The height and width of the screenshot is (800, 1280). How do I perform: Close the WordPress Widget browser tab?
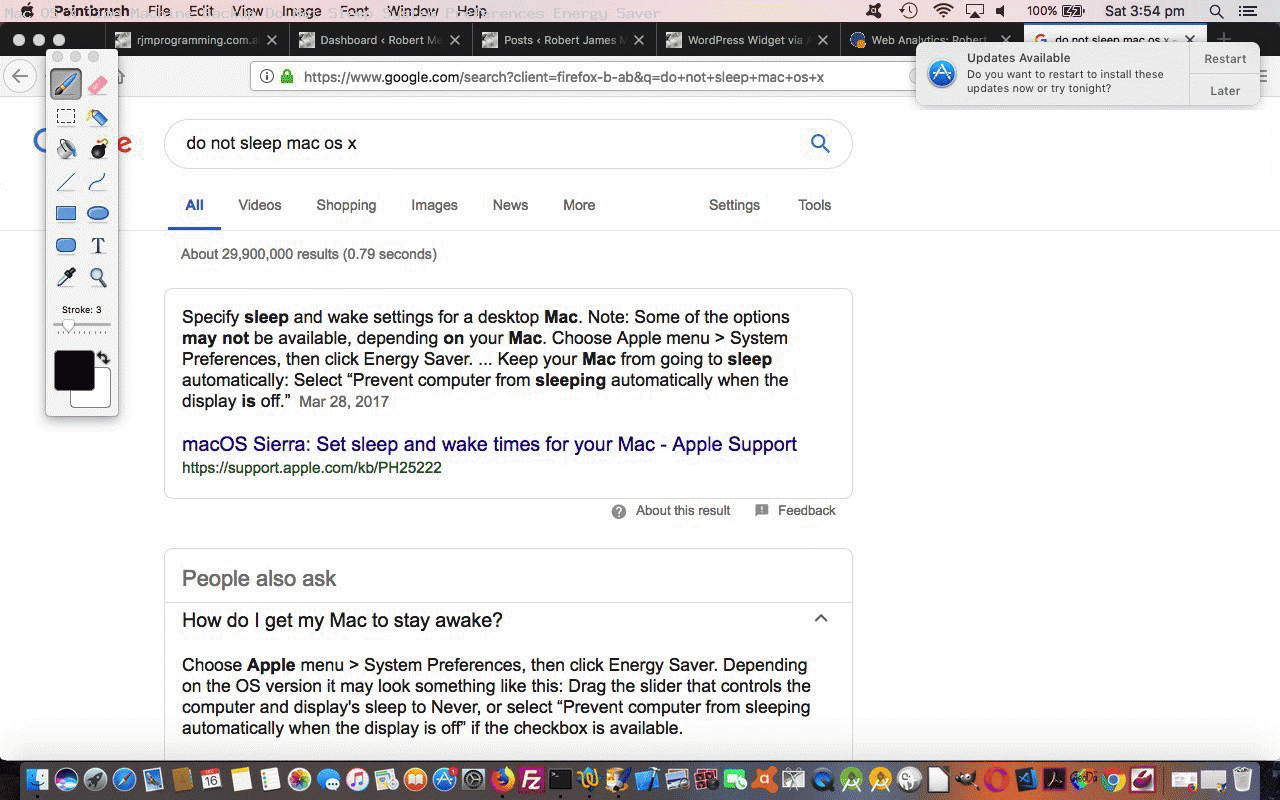pos(822,41)
